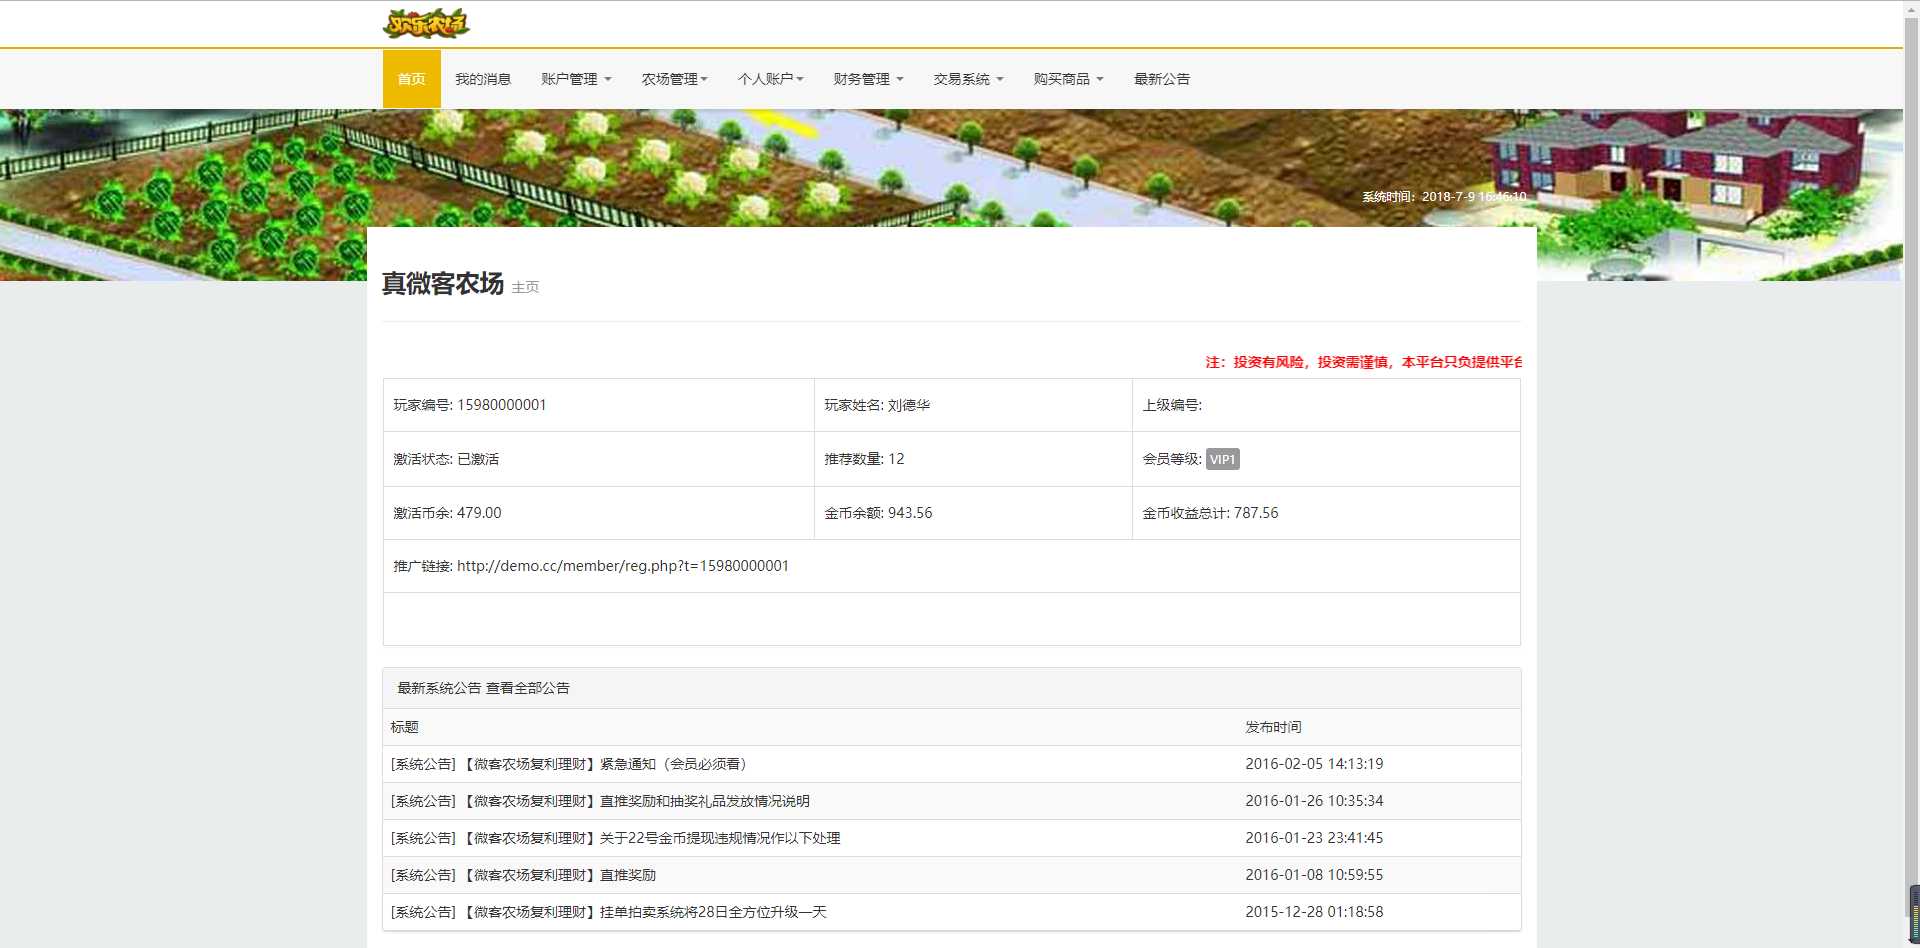Screen dimensions: 1920x948
Task: Click the date 2016-01-23 23:41:45
Action: click(1314, 838)
